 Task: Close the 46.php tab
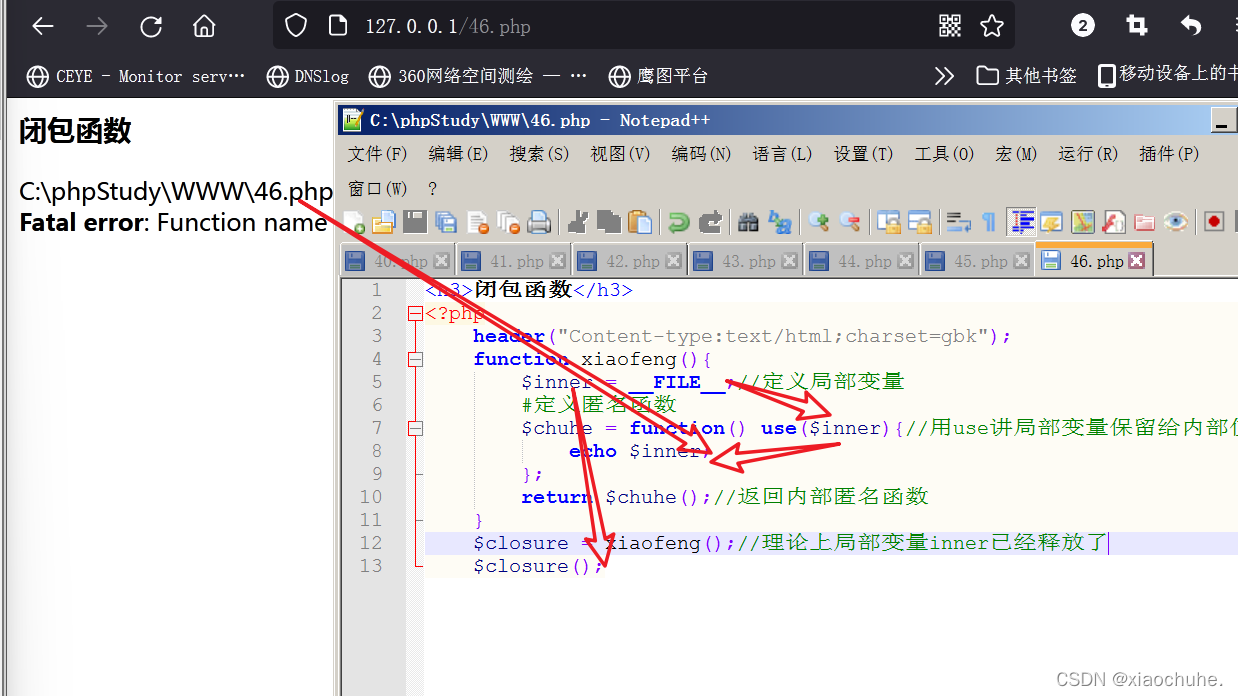click(1136, 261)
